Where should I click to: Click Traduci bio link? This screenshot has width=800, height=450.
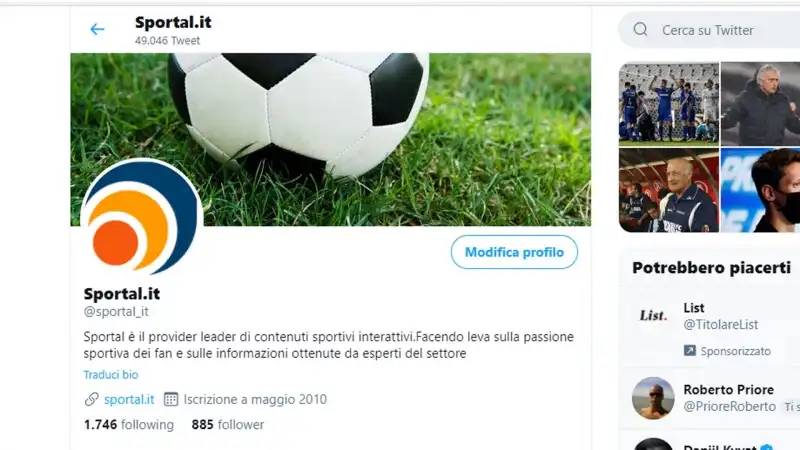coord(111,374)
